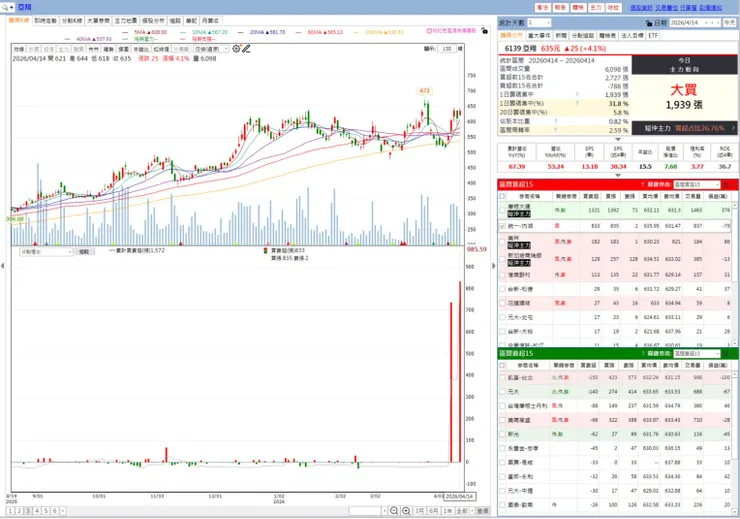740x519 pixels.
Task: Expand the triangle below statistics summary
Action: point(618,139)
